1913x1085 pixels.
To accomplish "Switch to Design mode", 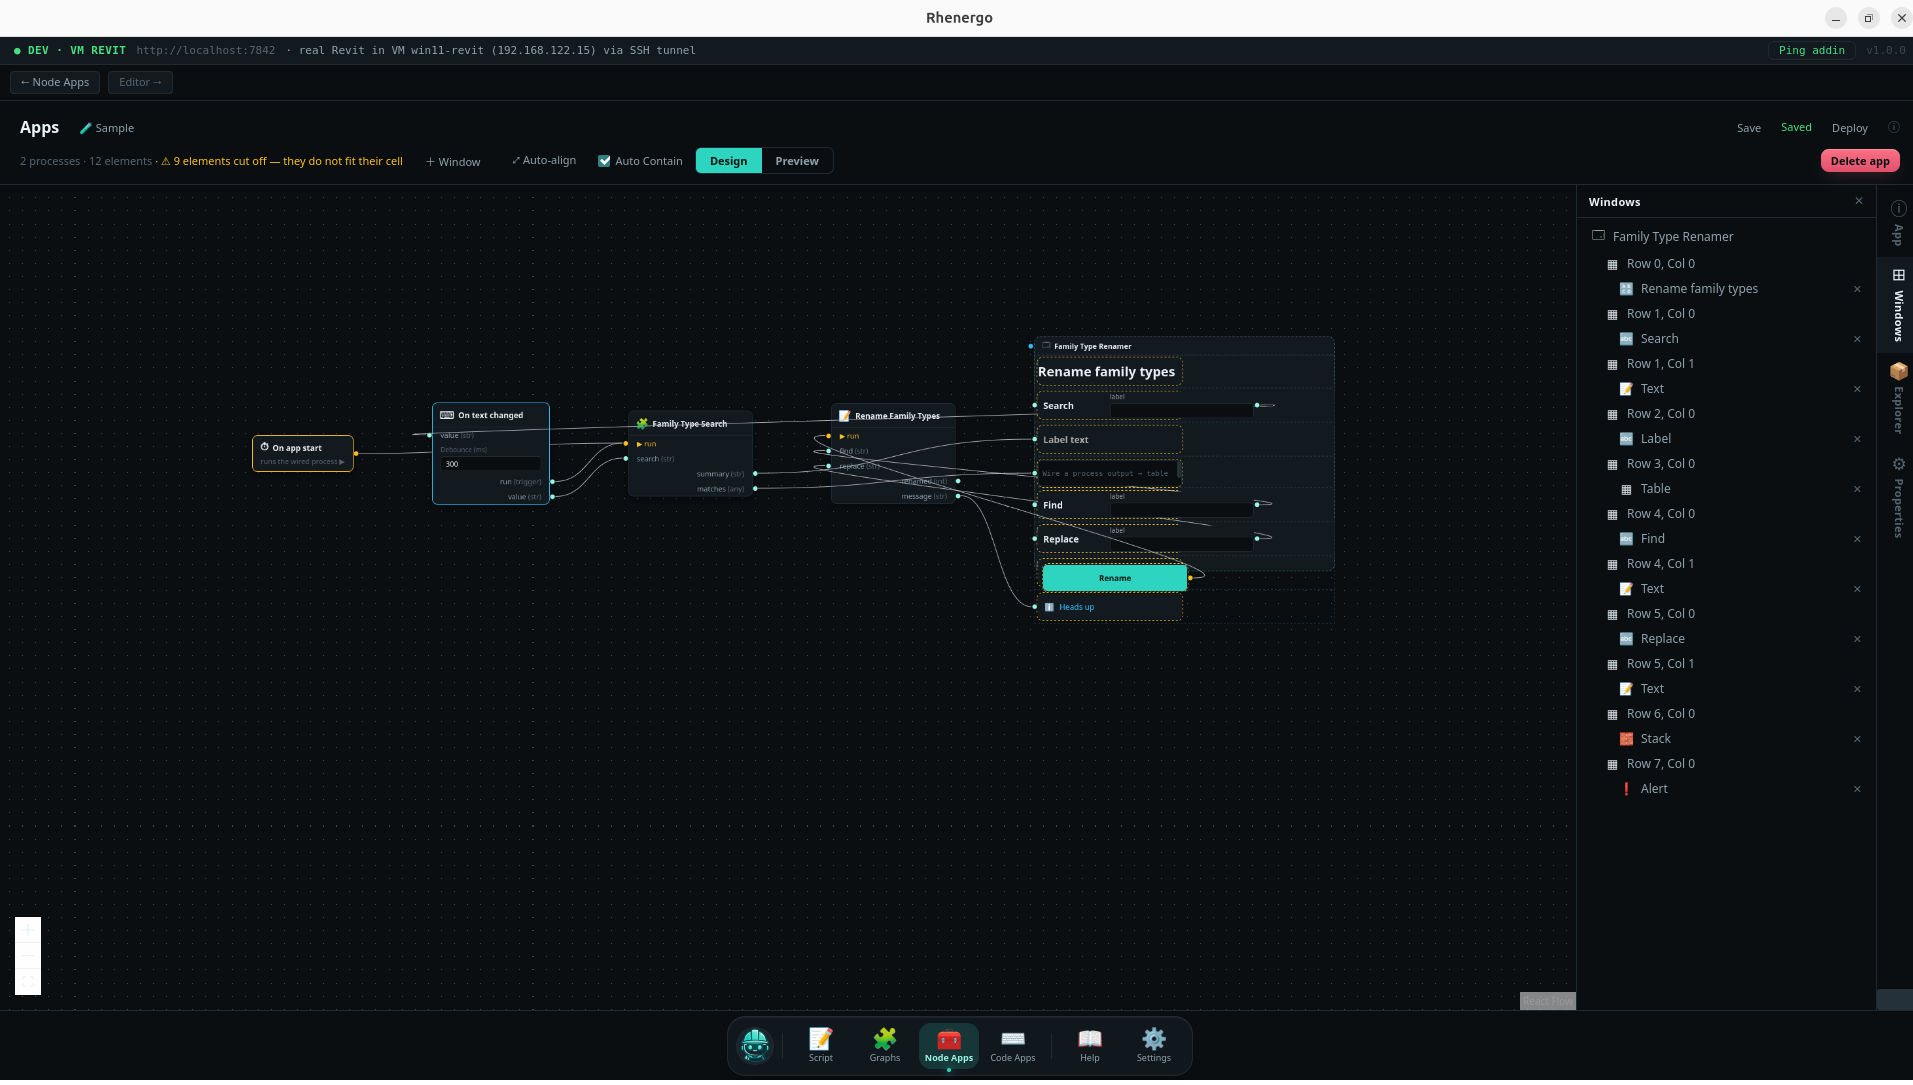I will click(x=728, y=161).
